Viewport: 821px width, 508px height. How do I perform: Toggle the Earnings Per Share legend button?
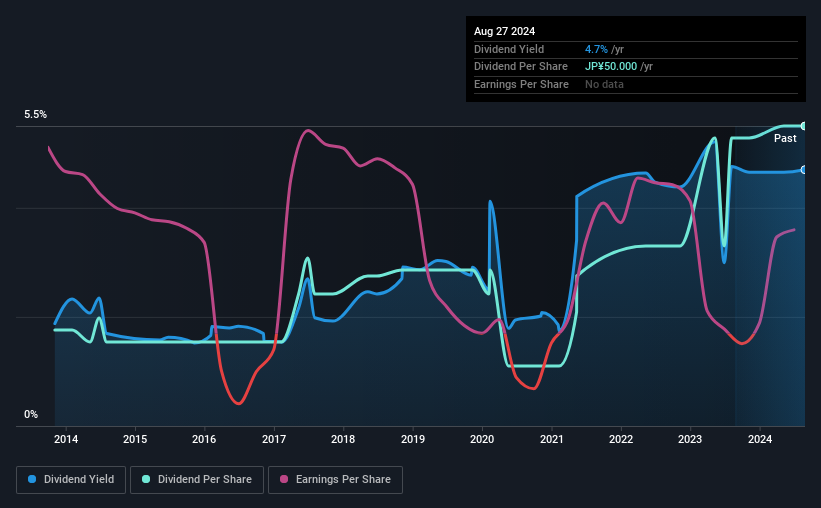click(335, 479)
